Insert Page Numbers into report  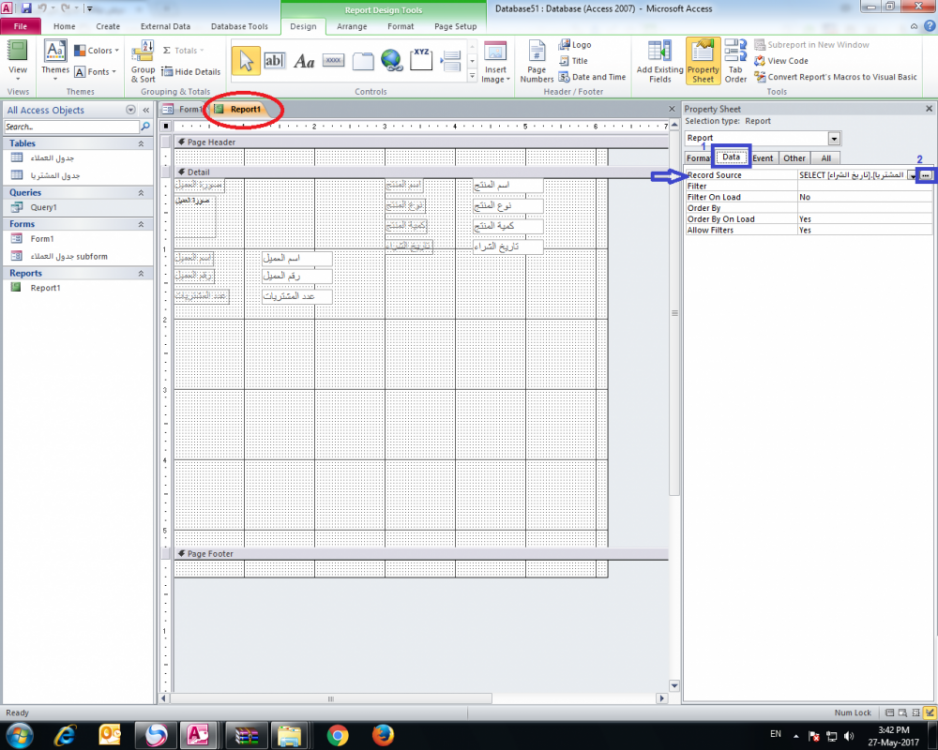(x=537, y=61)
